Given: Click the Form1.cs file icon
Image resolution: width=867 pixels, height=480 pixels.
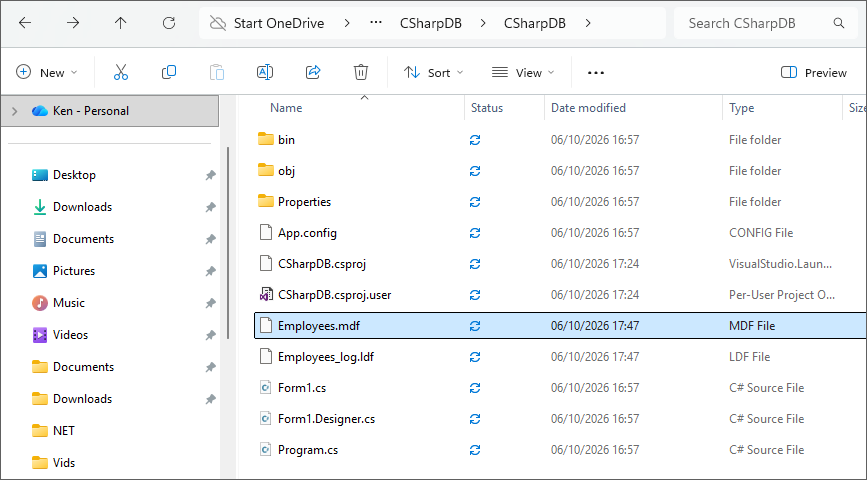Looking at the screenshot, I should coord(266,387).
